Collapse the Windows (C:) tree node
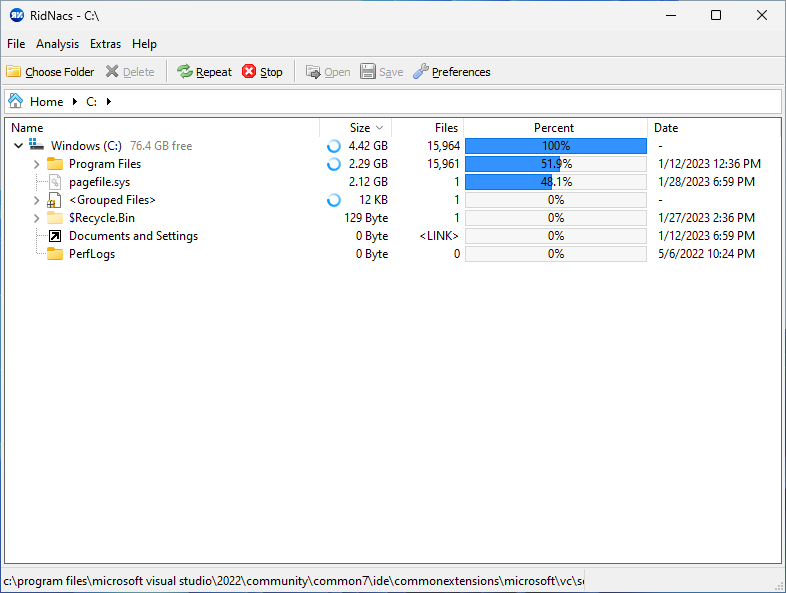Image resolution: width=786 pixels, height=593 pixels. pyautogui.click(x=19, y=146)
